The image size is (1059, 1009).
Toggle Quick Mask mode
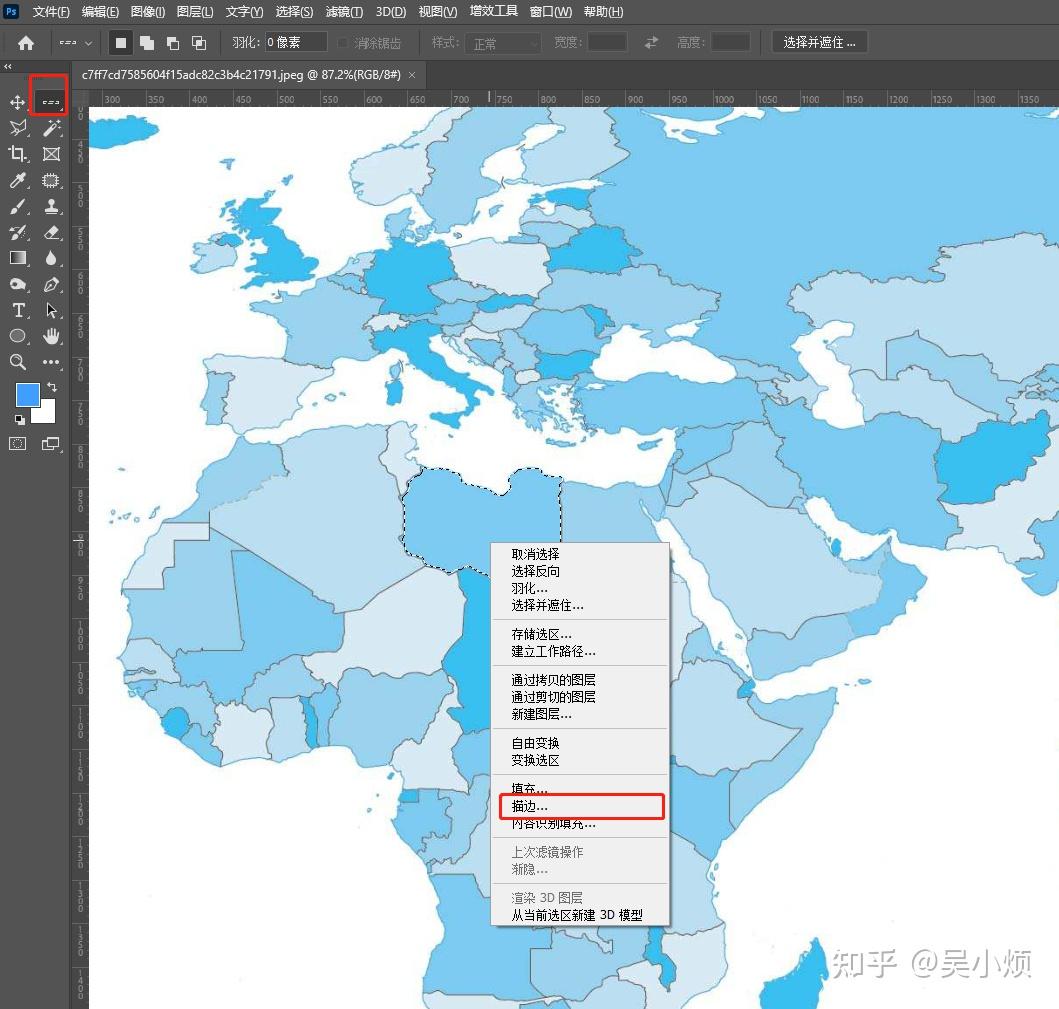pos(18,444)
